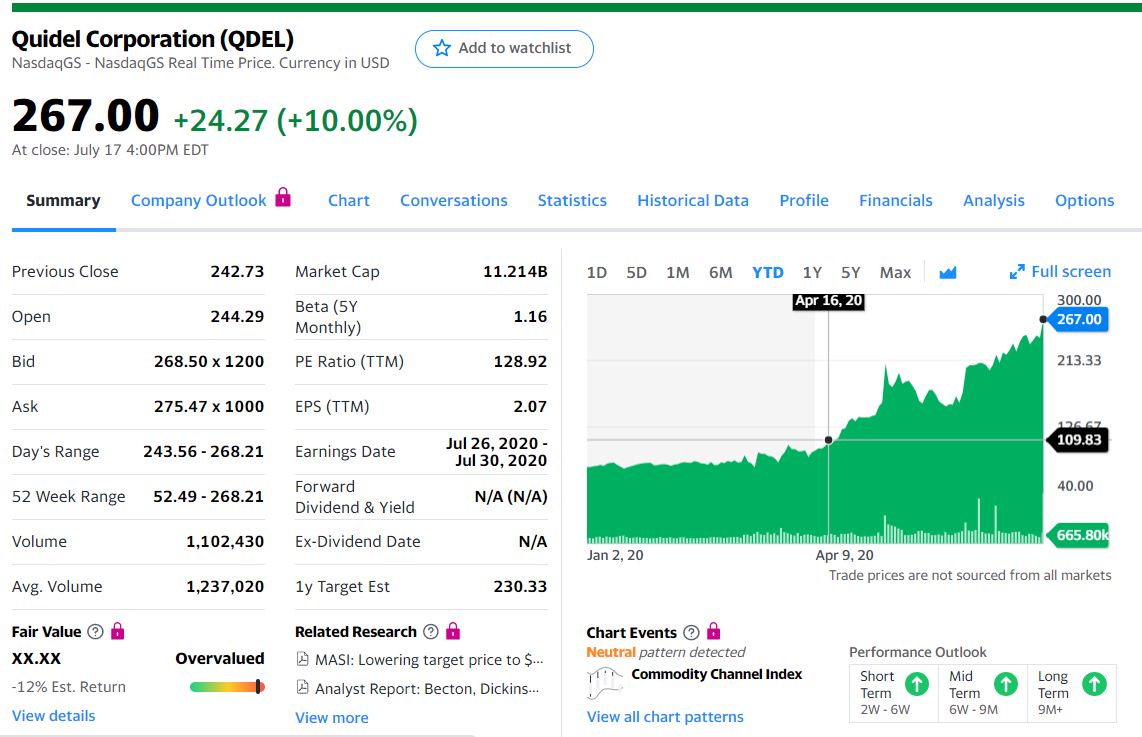Click the 267.00 price label on chart
1142x737 pixels.
(x=1078, y=319)
